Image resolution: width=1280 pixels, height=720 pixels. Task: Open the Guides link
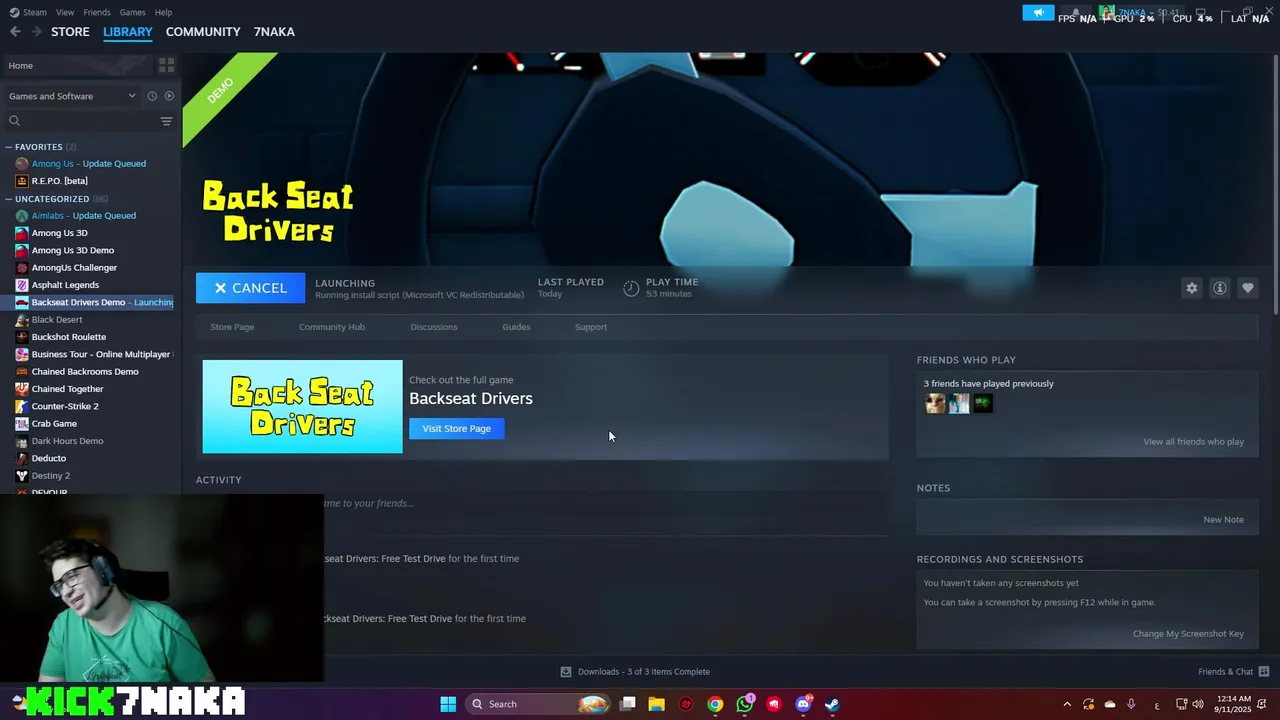(x=516, y=327)
